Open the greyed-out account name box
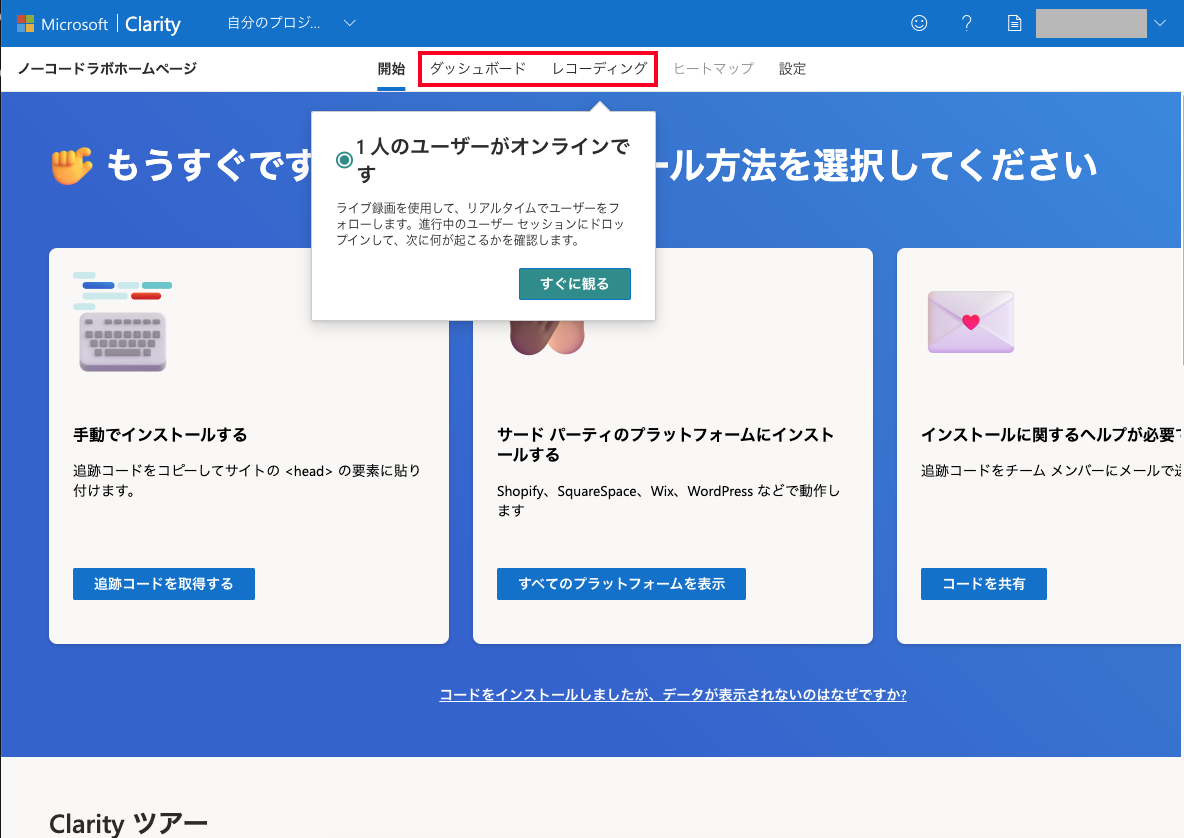Image resolution: width=1184 pixels, height=838 pixels. 1091,23
